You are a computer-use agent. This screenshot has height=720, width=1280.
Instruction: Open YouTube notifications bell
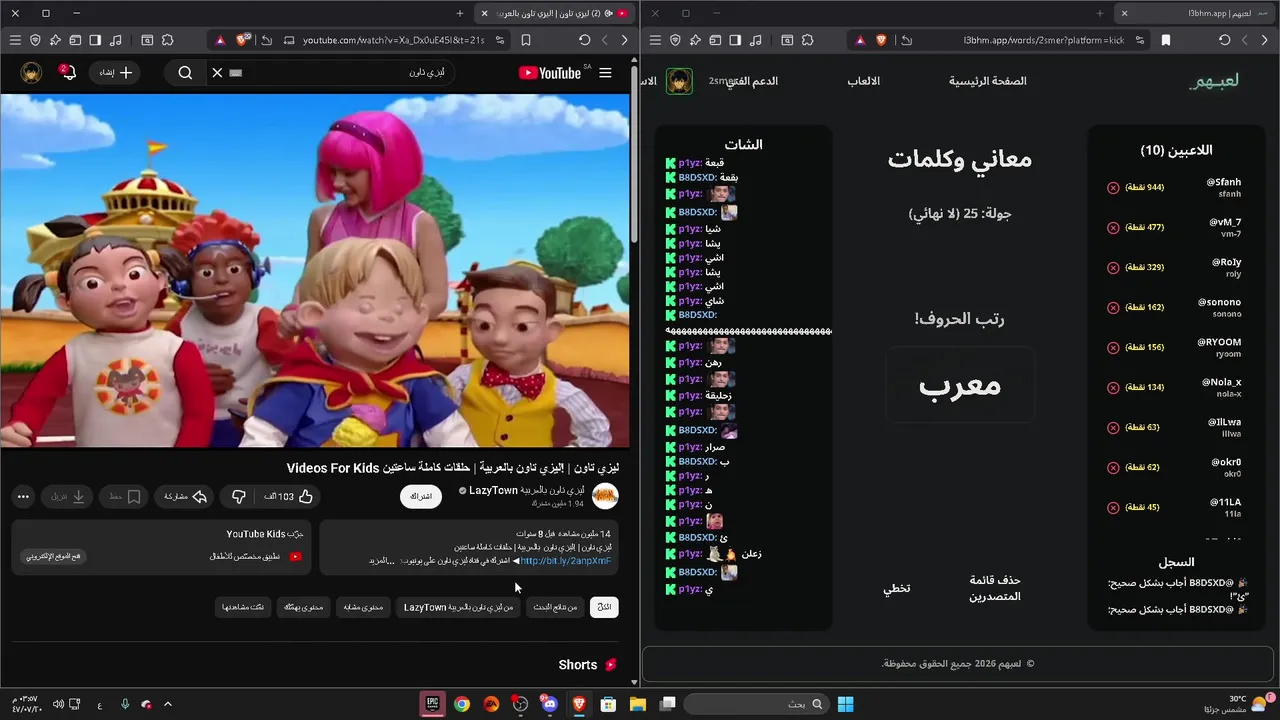pyautogui.click(x=67, y=73)
